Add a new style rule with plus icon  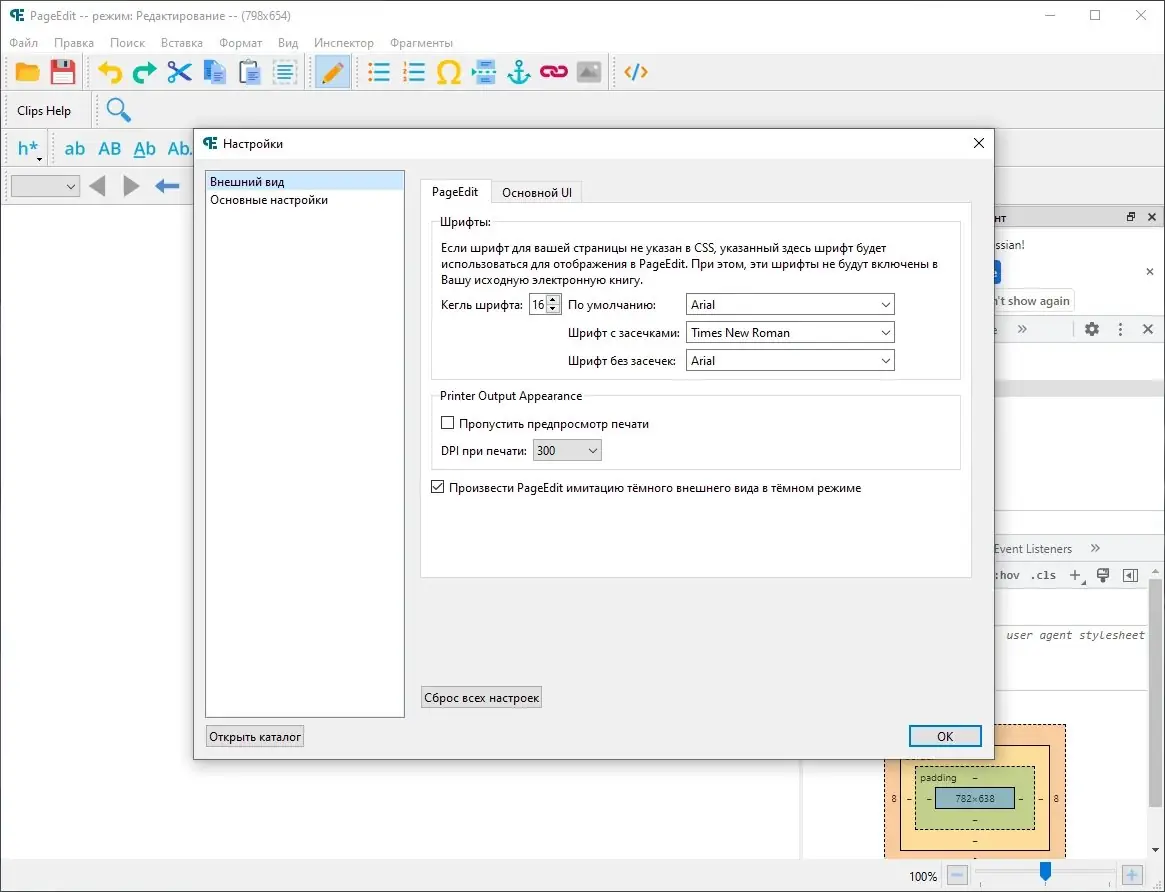1076,576
